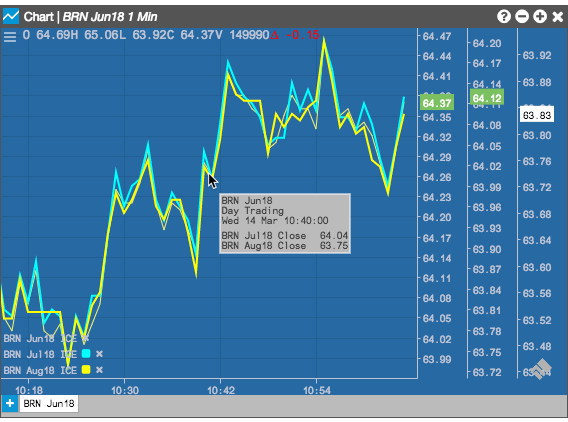Click the BRN Jul18 ICE legend label
The height and width of the screenshot is (422, 568).
click(40, 354)
